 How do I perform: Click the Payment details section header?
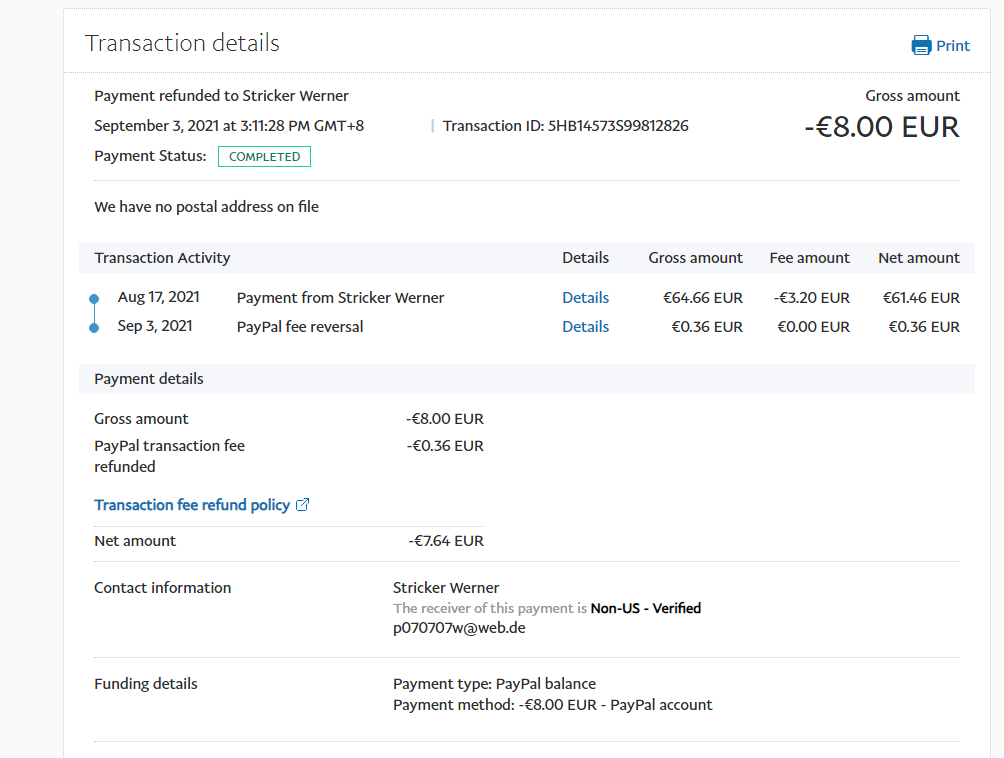click(x=149, y=379)
